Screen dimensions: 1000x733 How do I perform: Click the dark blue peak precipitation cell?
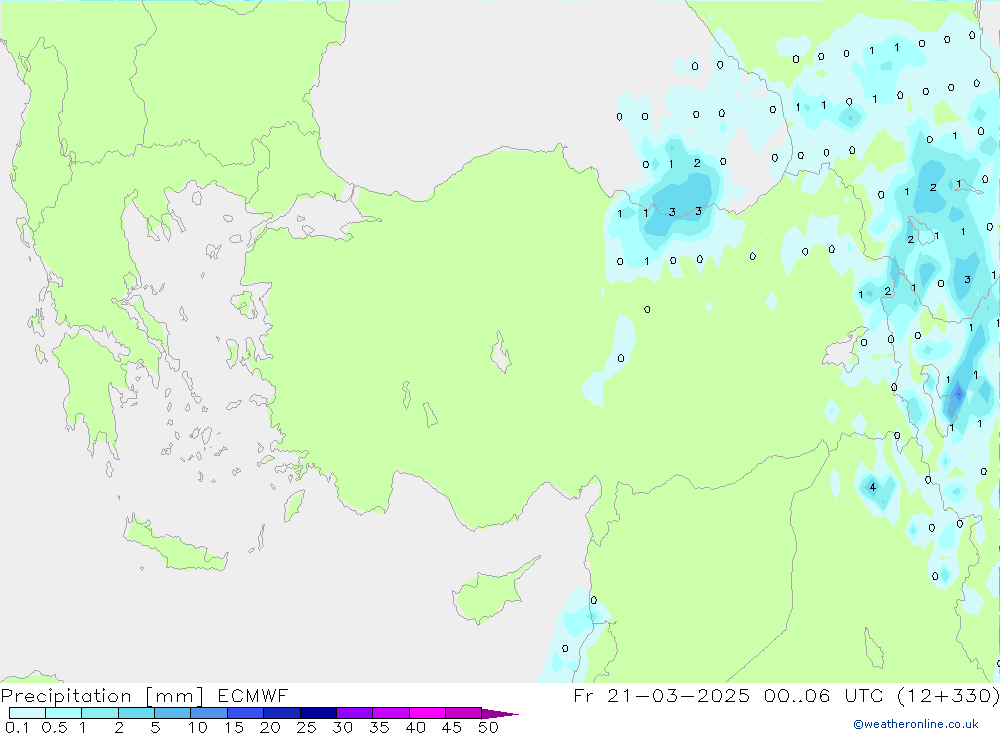tap(958, 394)
